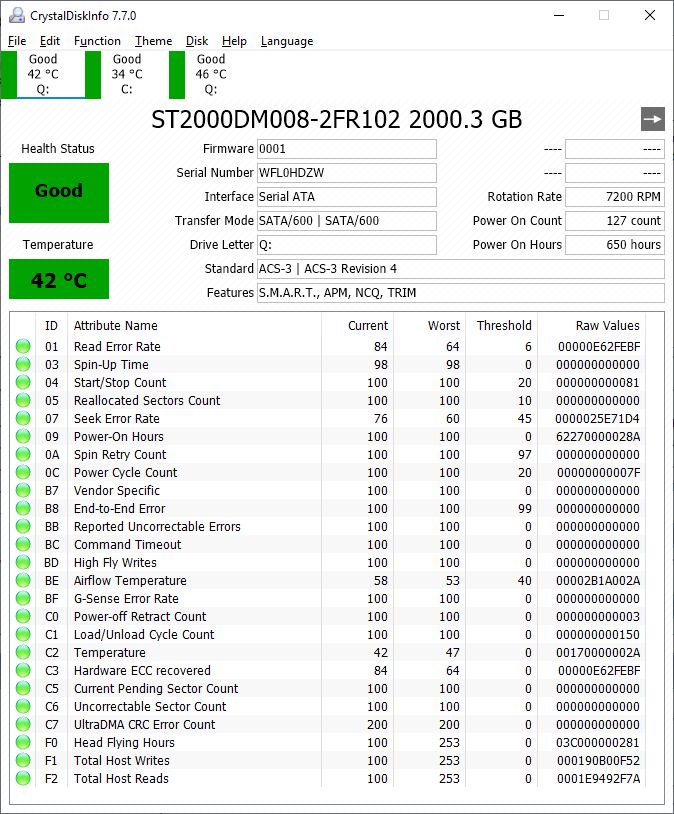This screenshot has width=674, height=814.
Task: Click status orb for Power-On Hours row
Action: click(x=23, y=437)
